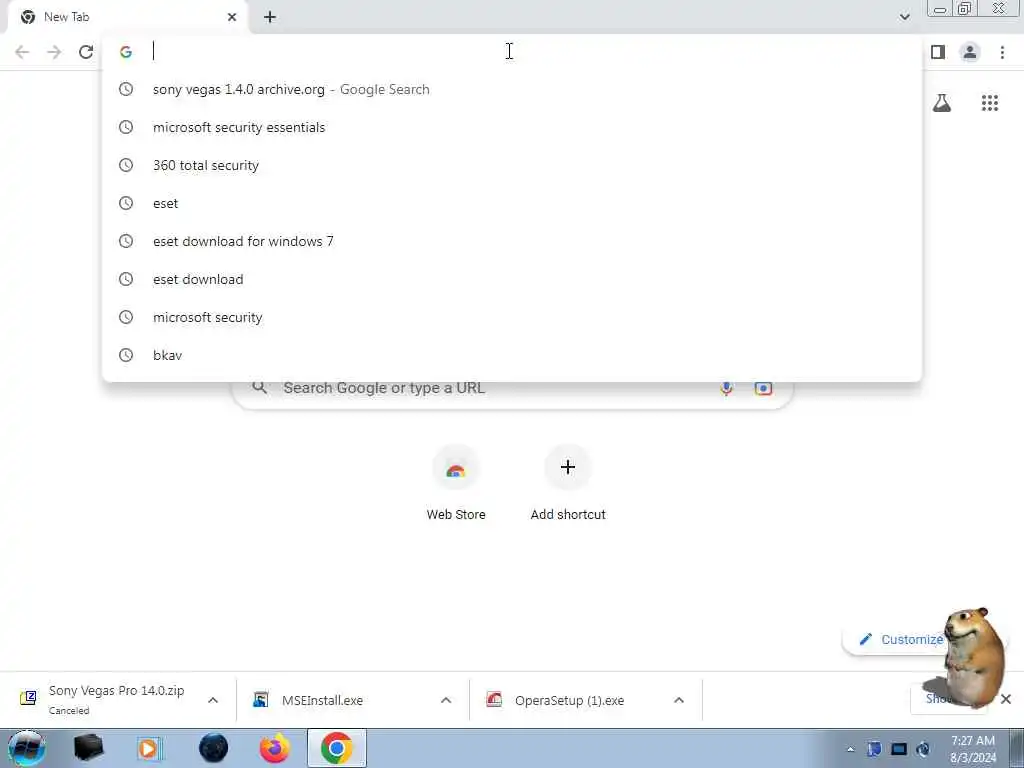
Task: Select the New Tab tab
Action: (x=129, y=17)
